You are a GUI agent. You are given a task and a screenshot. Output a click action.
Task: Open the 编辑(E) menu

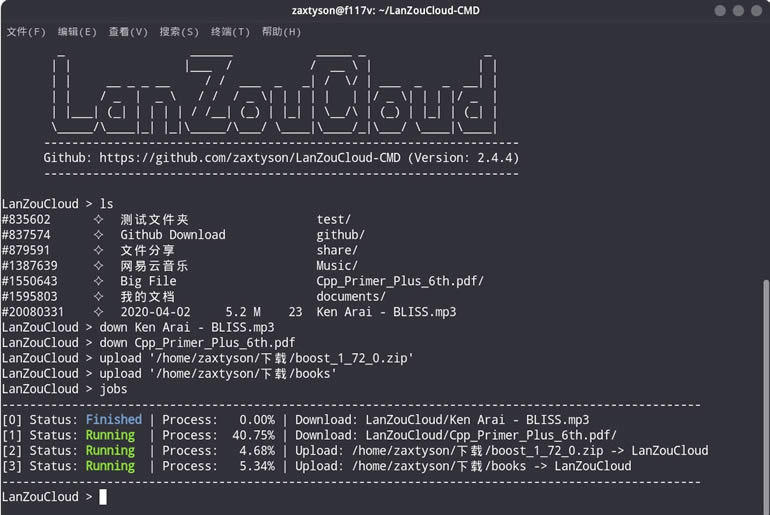click(x=77, y=32)
